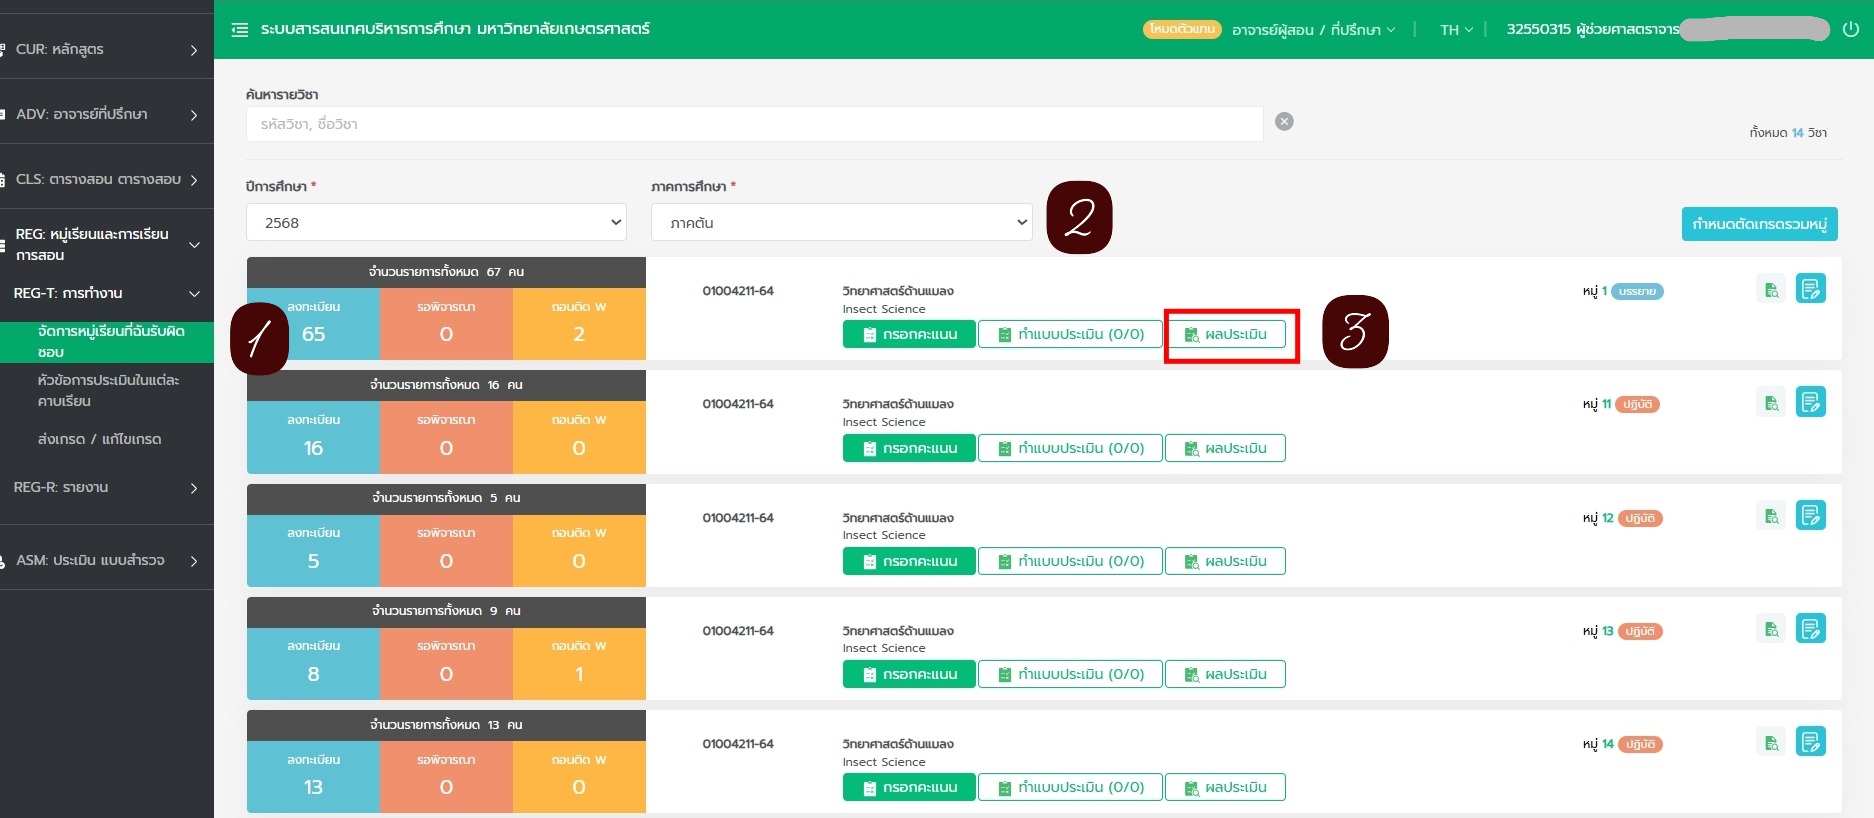This screenshot has width=1874, height=818.
Task: Open the role selector อาจารย์ผู้สอน / ที่ปรึกษา
Action: coord(1312,30)
